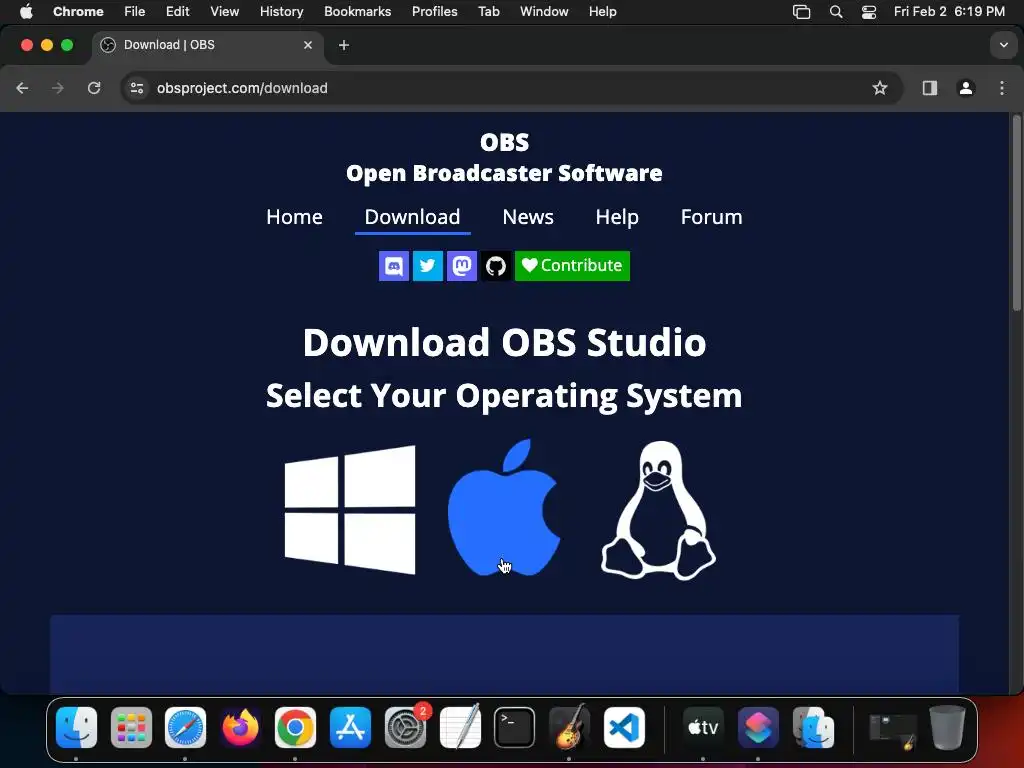
Task: Open the OBS GitHub icon
Action: [x=496, y=266]
